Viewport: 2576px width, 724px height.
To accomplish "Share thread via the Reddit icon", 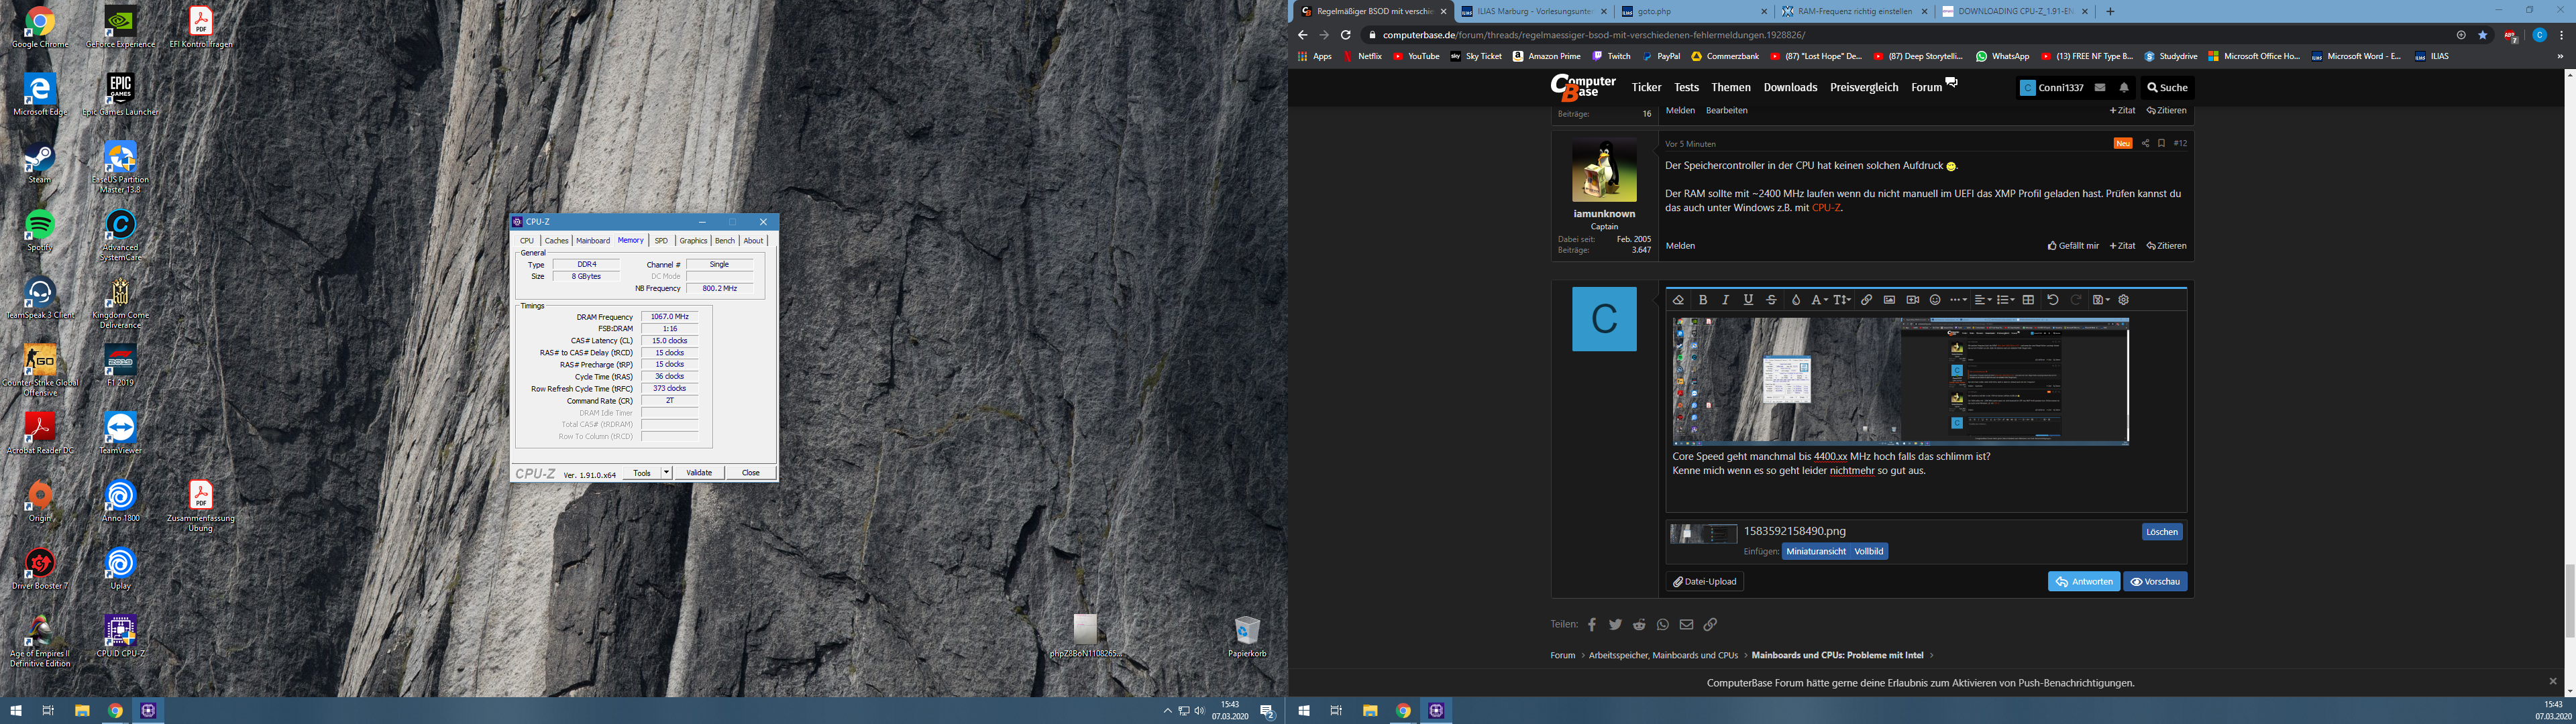I will (x=1639, y=625).
